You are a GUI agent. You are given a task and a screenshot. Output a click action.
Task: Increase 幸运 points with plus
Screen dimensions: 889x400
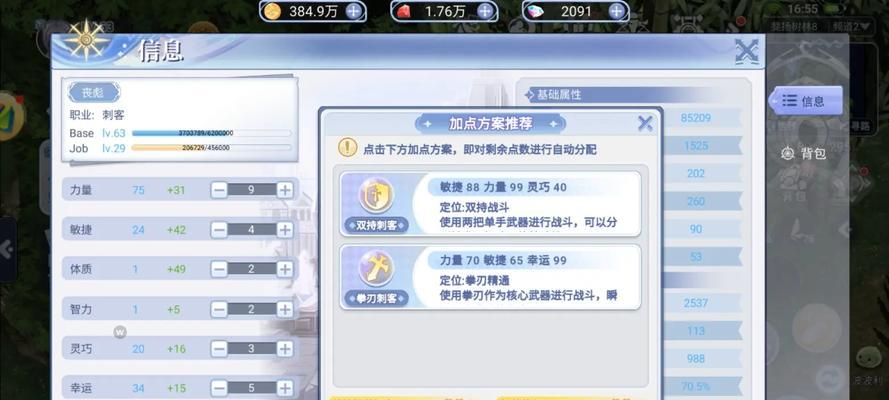coord(285,388)
